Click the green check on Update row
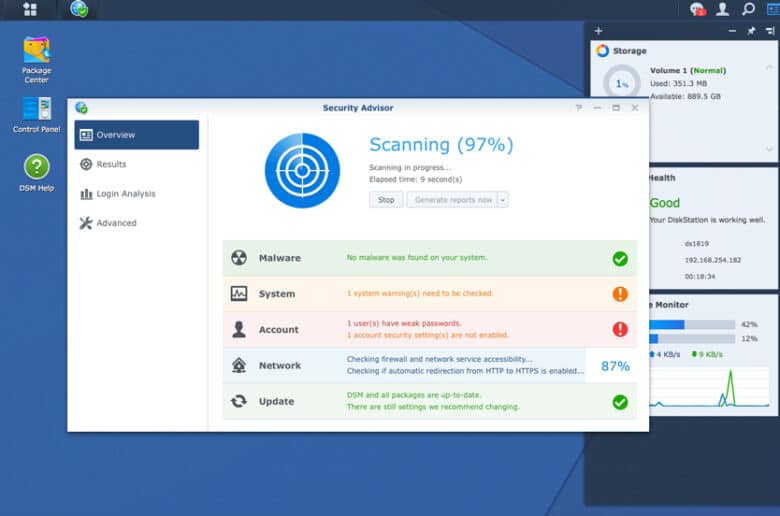The width and height of the screenshot is (780, 516). (x=620, y=402)
